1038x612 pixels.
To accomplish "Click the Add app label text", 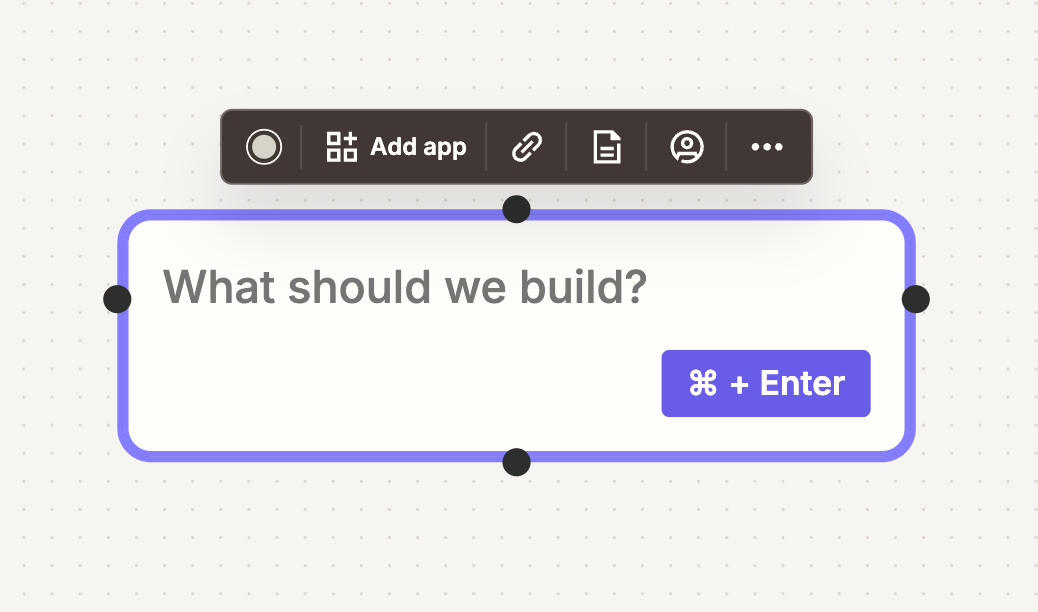I will [418, 147].
